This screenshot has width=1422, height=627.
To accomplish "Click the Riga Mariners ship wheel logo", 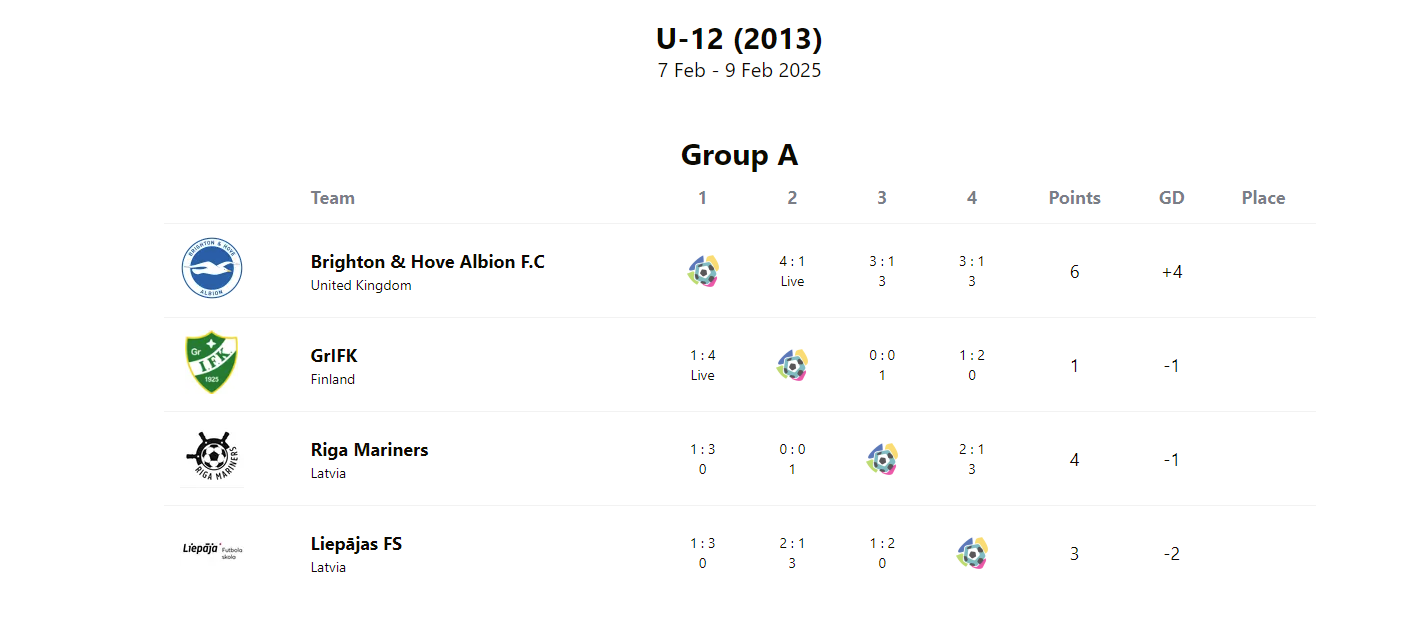I will [x=212, y=458].
